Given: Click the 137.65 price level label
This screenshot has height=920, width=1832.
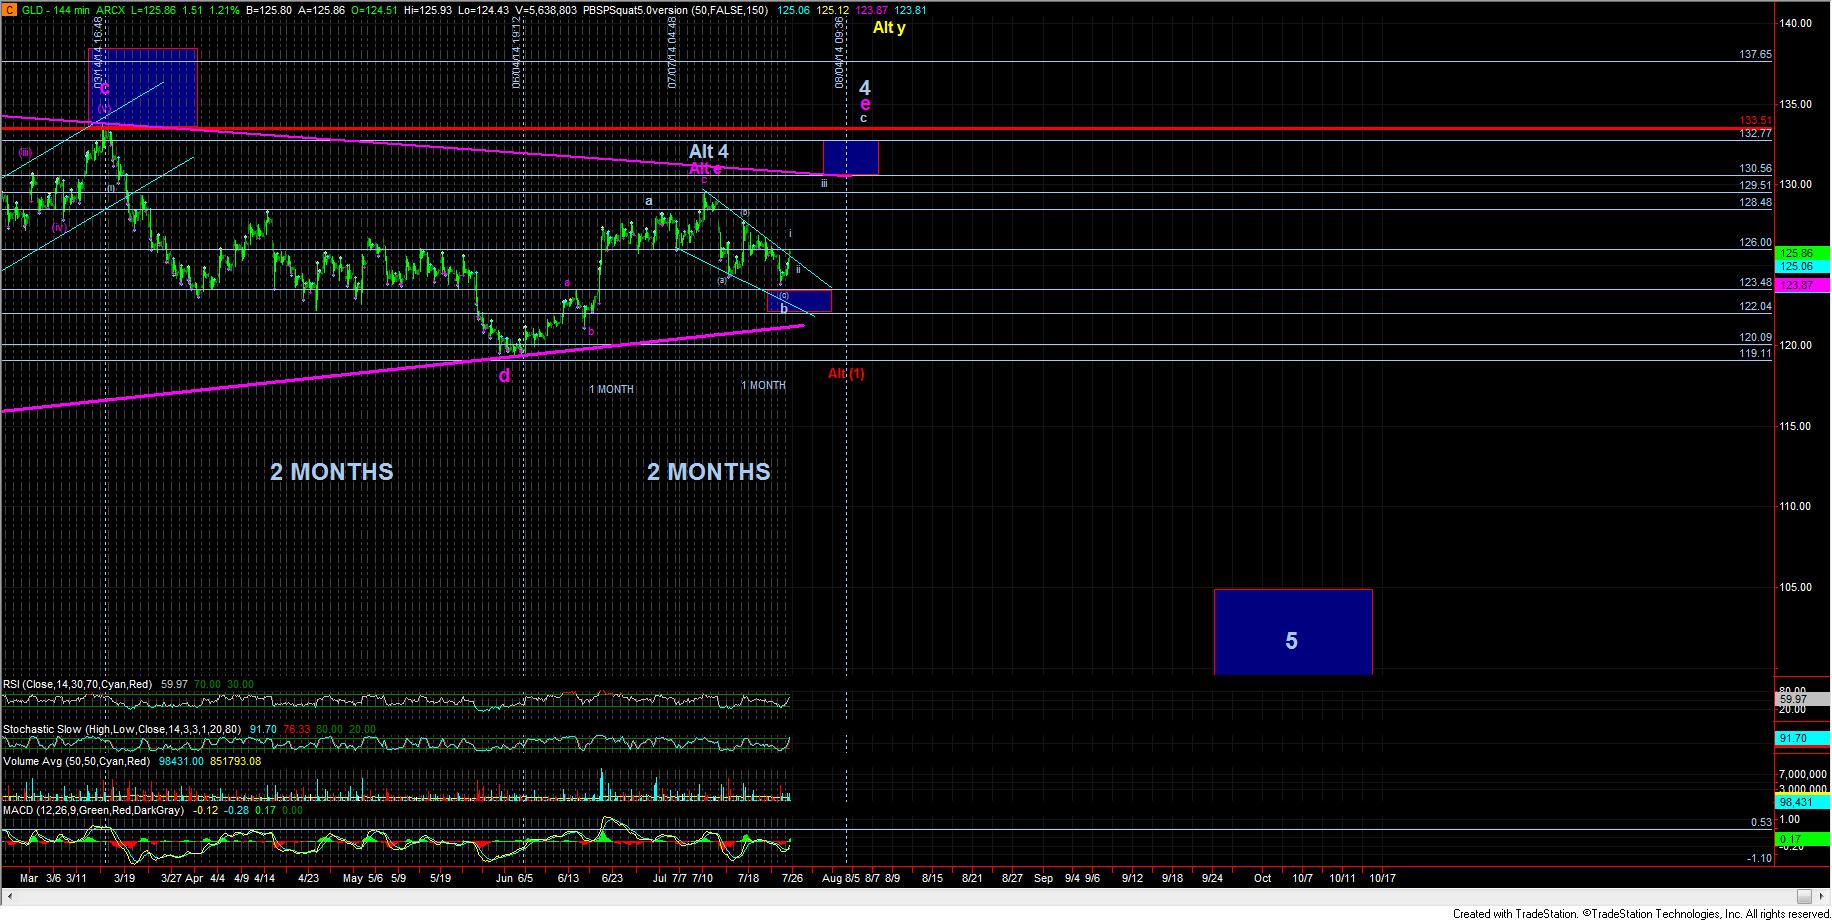Looking at the screenshot, I should 1755,55.
